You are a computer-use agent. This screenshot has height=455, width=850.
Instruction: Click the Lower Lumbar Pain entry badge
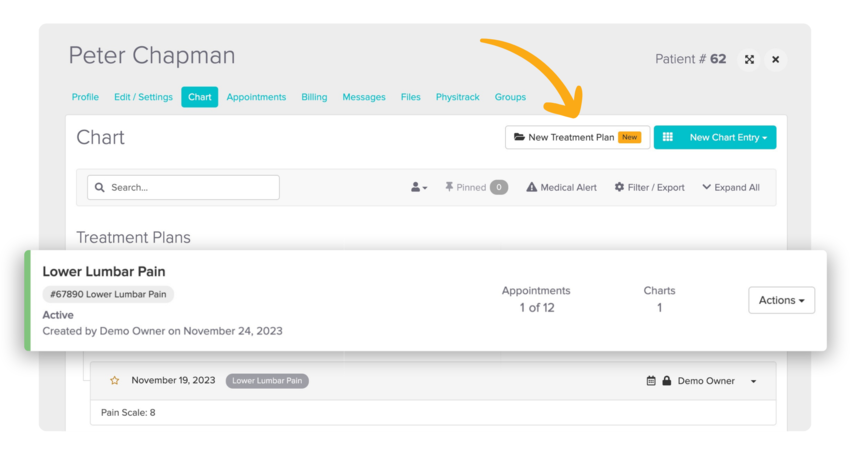coord(267,381)
